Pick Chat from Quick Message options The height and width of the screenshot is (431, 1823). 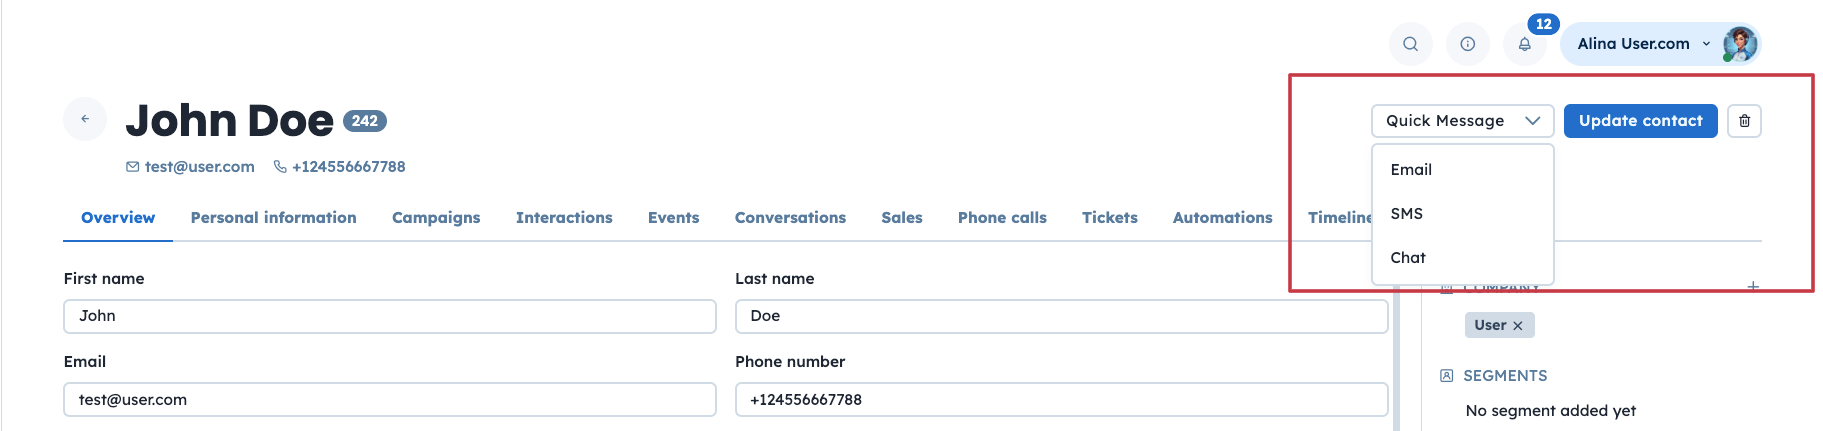(1408, 258)
